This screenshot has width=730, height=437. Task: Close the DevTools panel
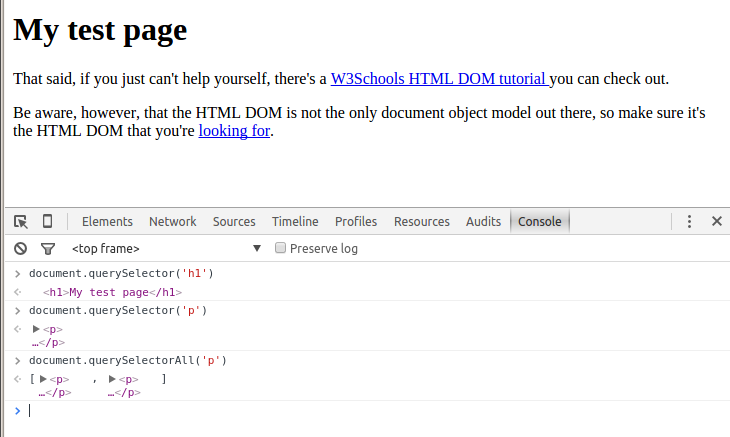click(716, 221)
